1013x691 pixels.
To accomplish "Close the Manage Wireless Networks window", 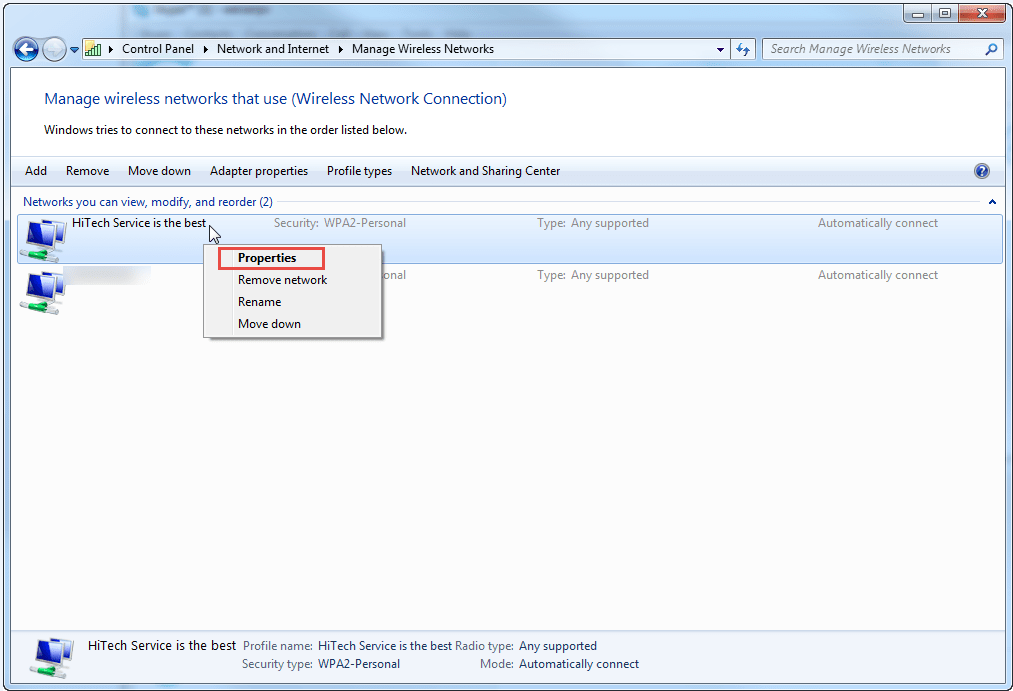I will (982, 14).
